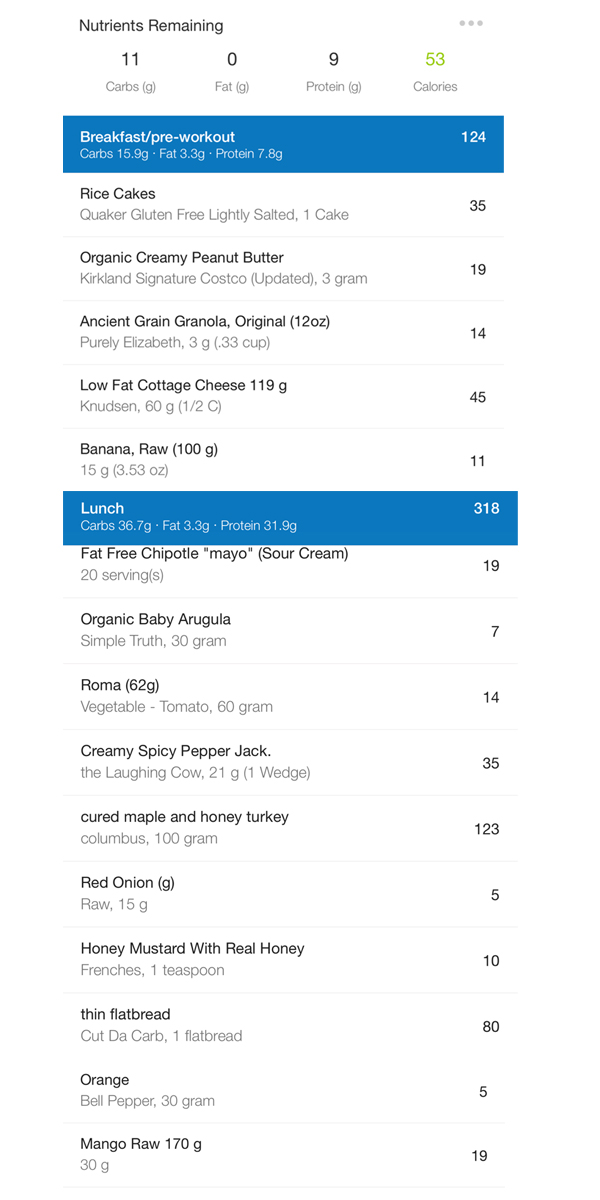Select cured maple and honey turkey

(290, 828)
